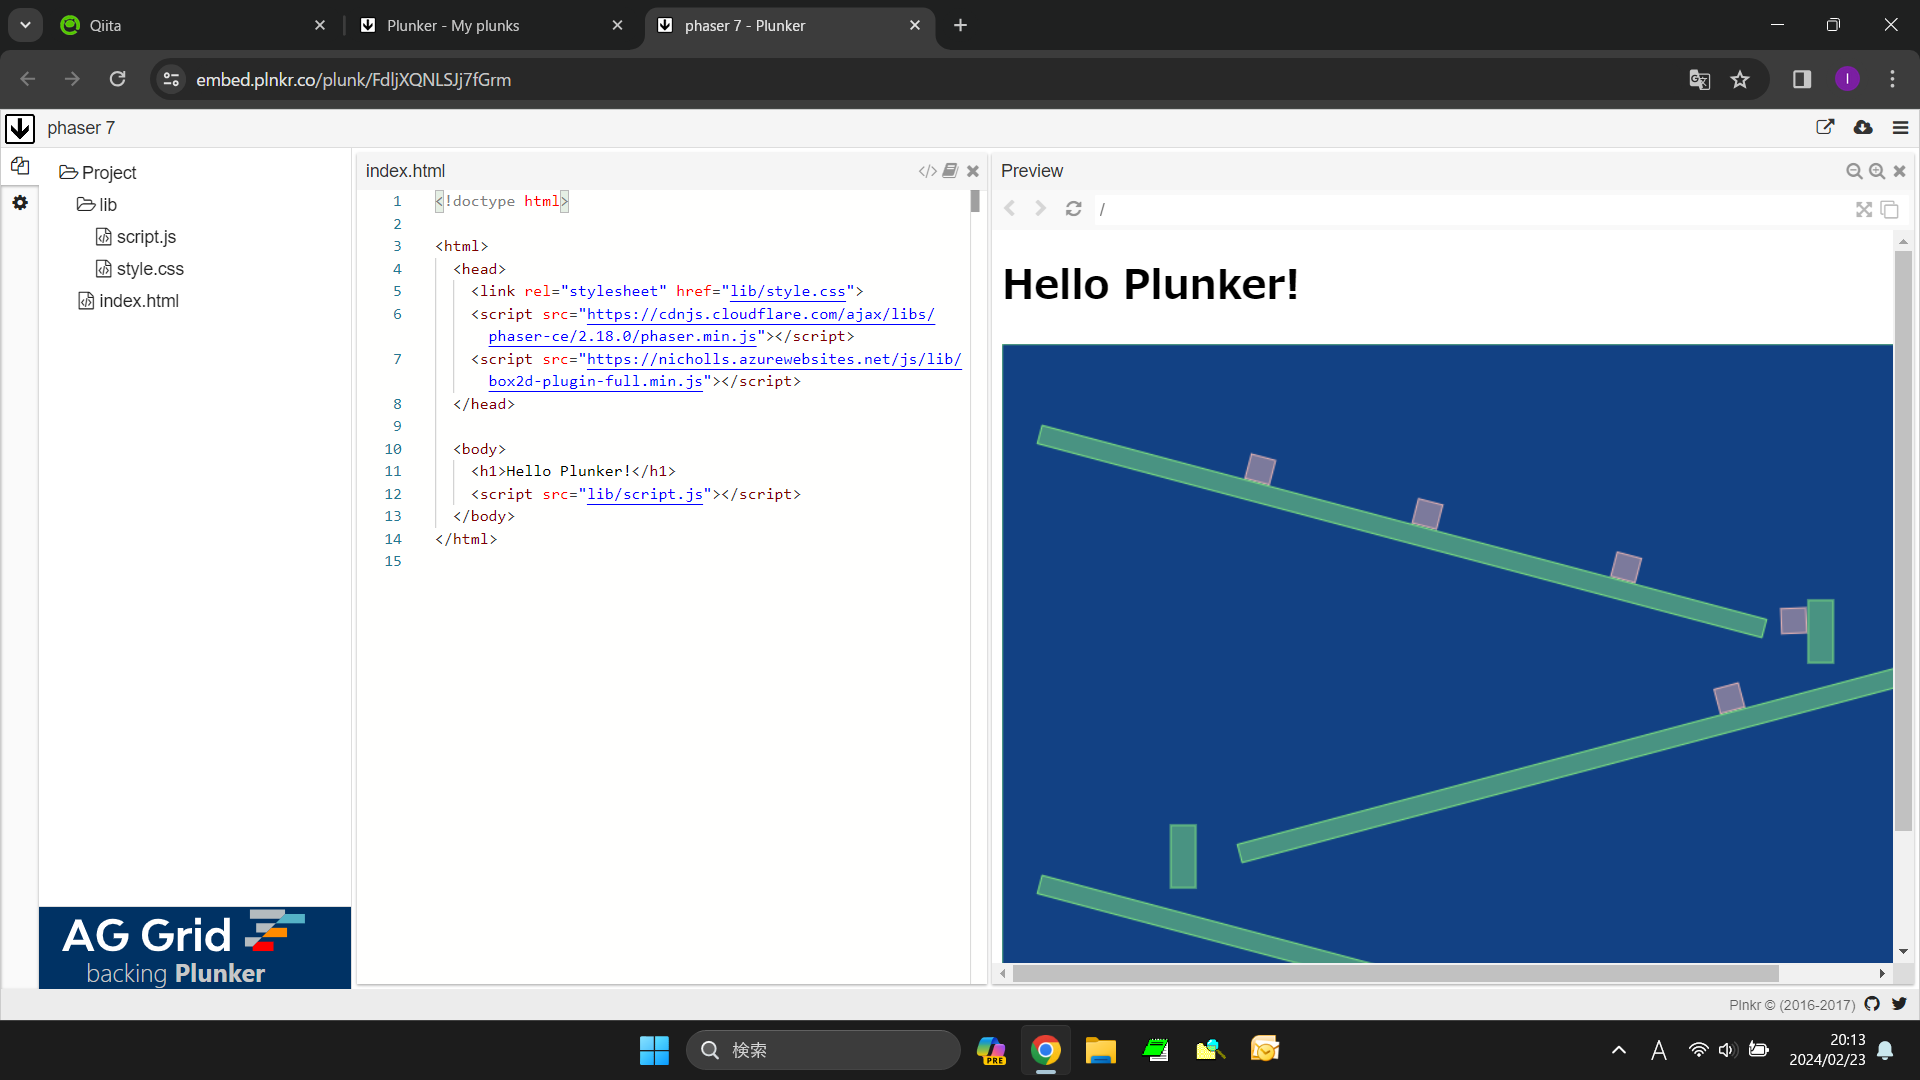The image size is (1920, 1080).
Task: Zoom in the preview
Action: tap(1876, 171)
